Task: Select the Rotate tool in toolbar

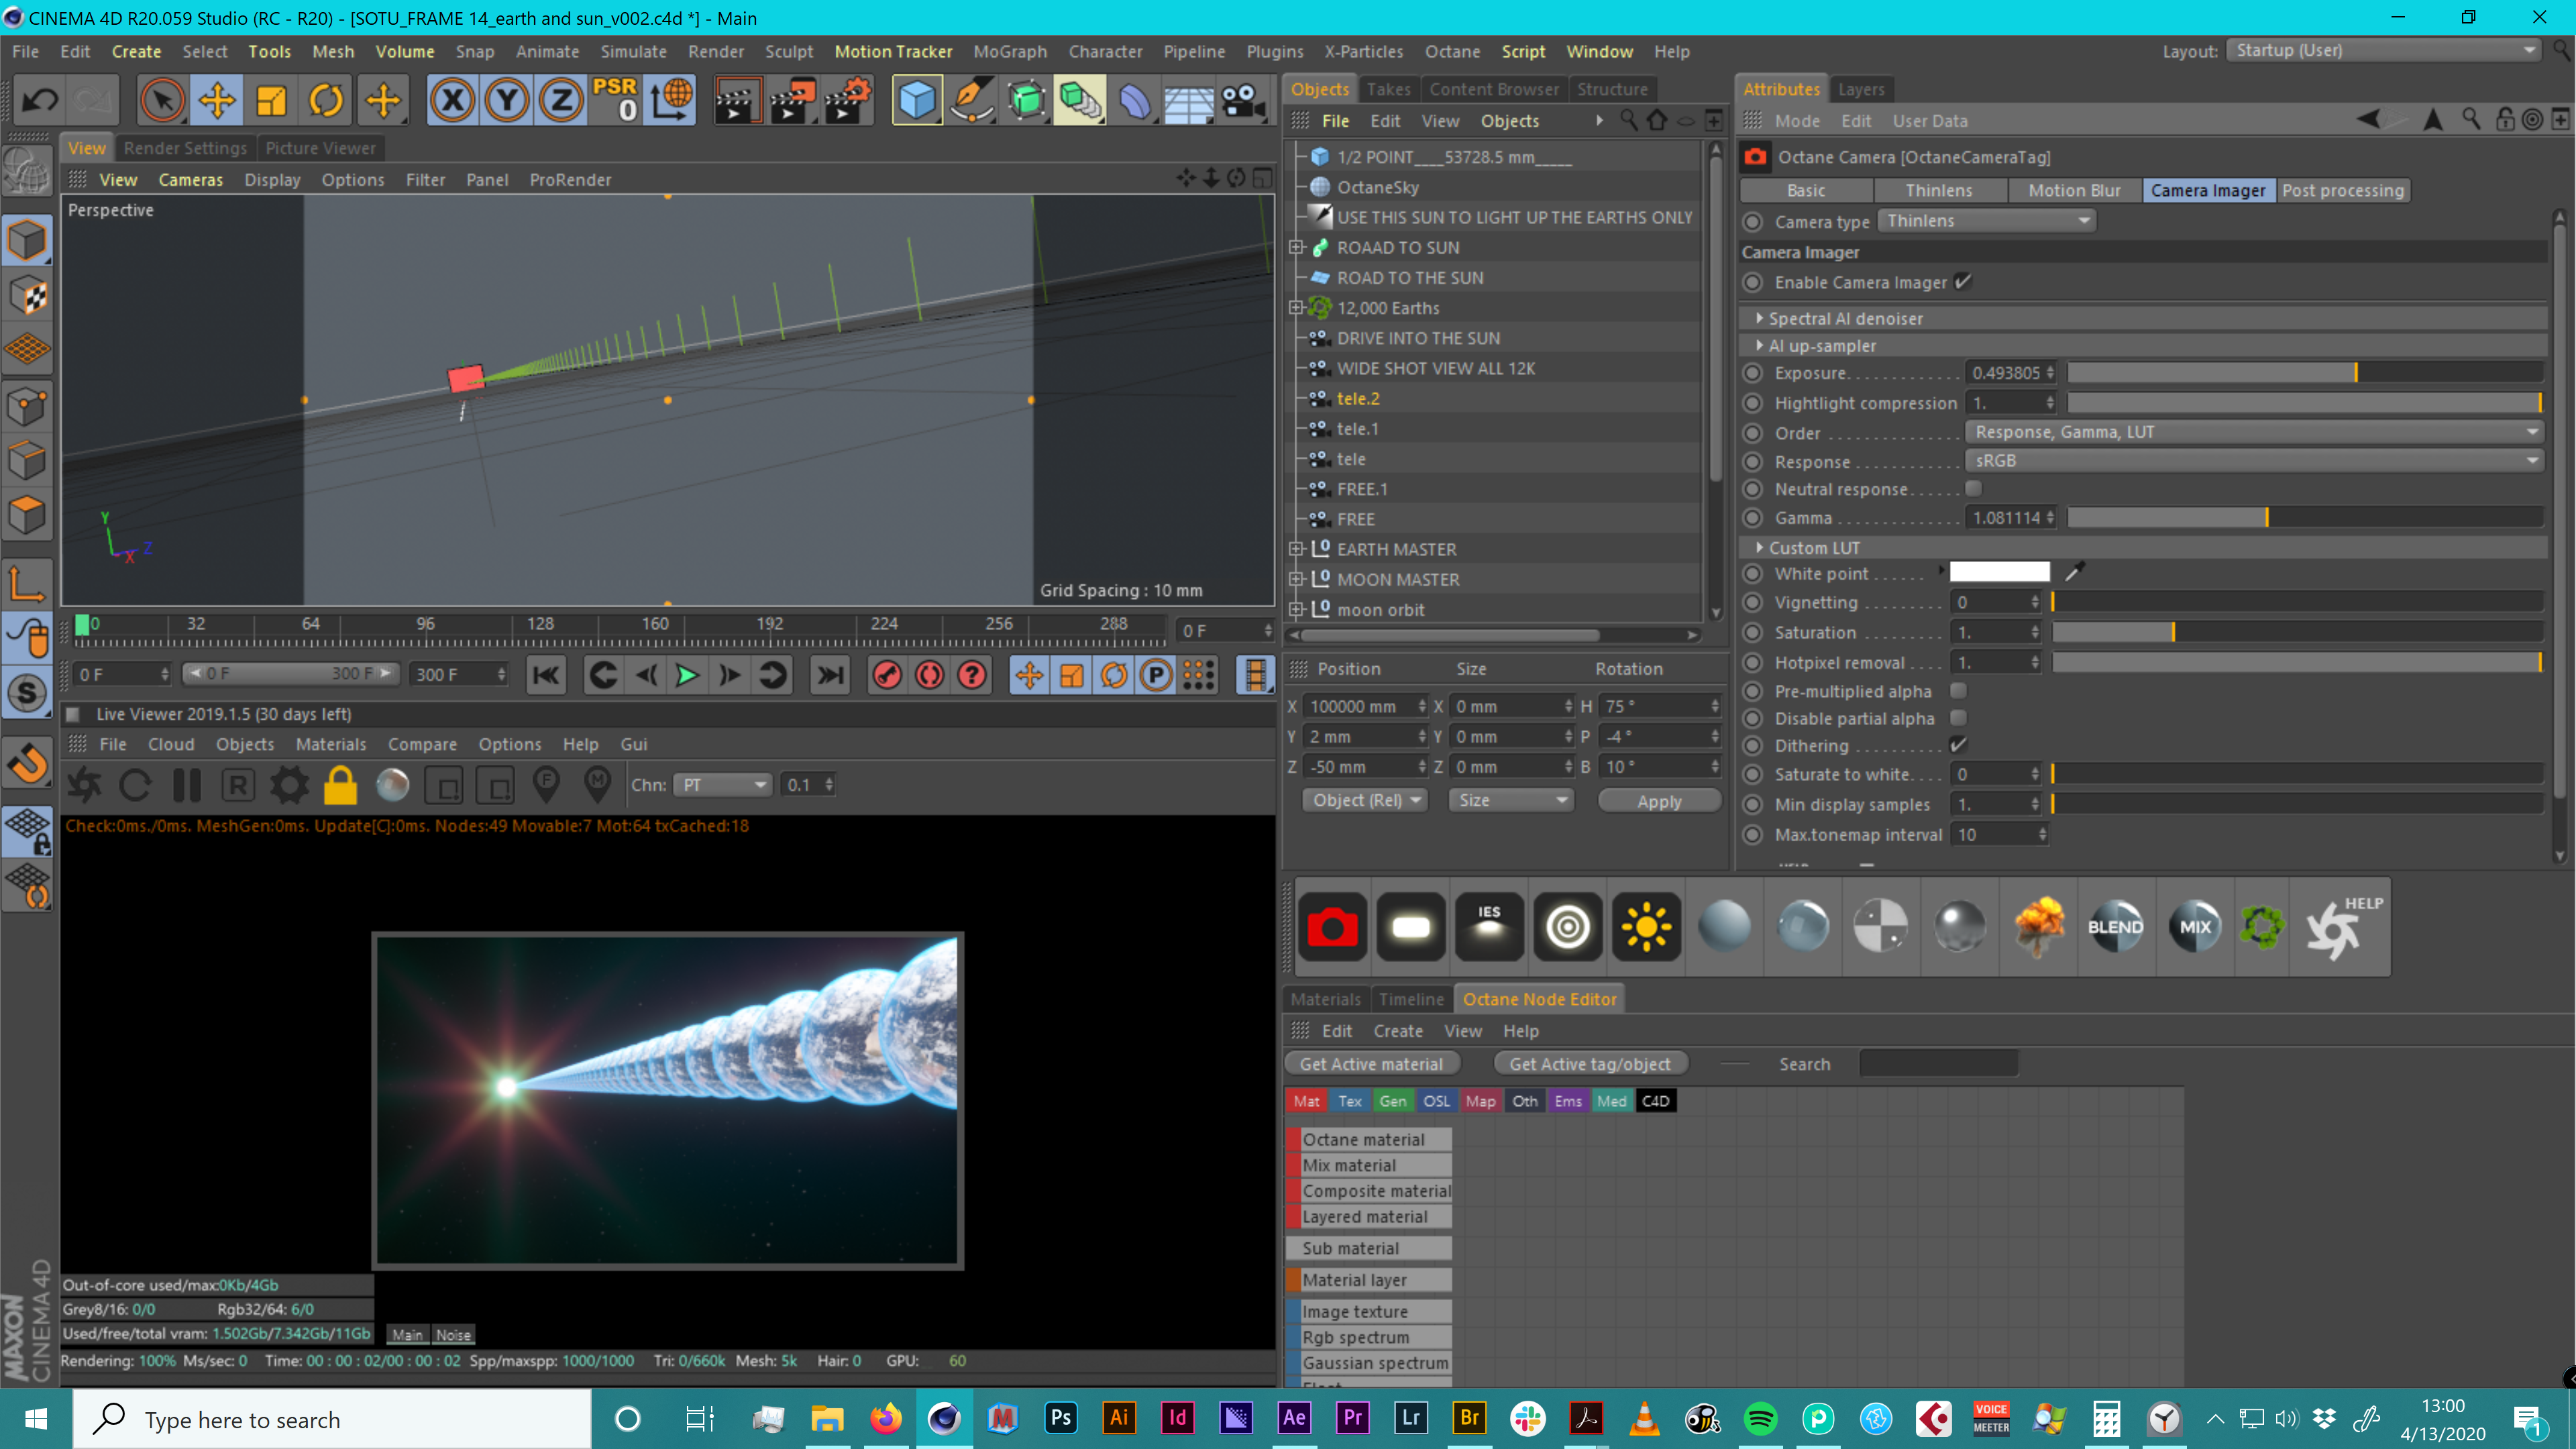Action: coord(326,100)
